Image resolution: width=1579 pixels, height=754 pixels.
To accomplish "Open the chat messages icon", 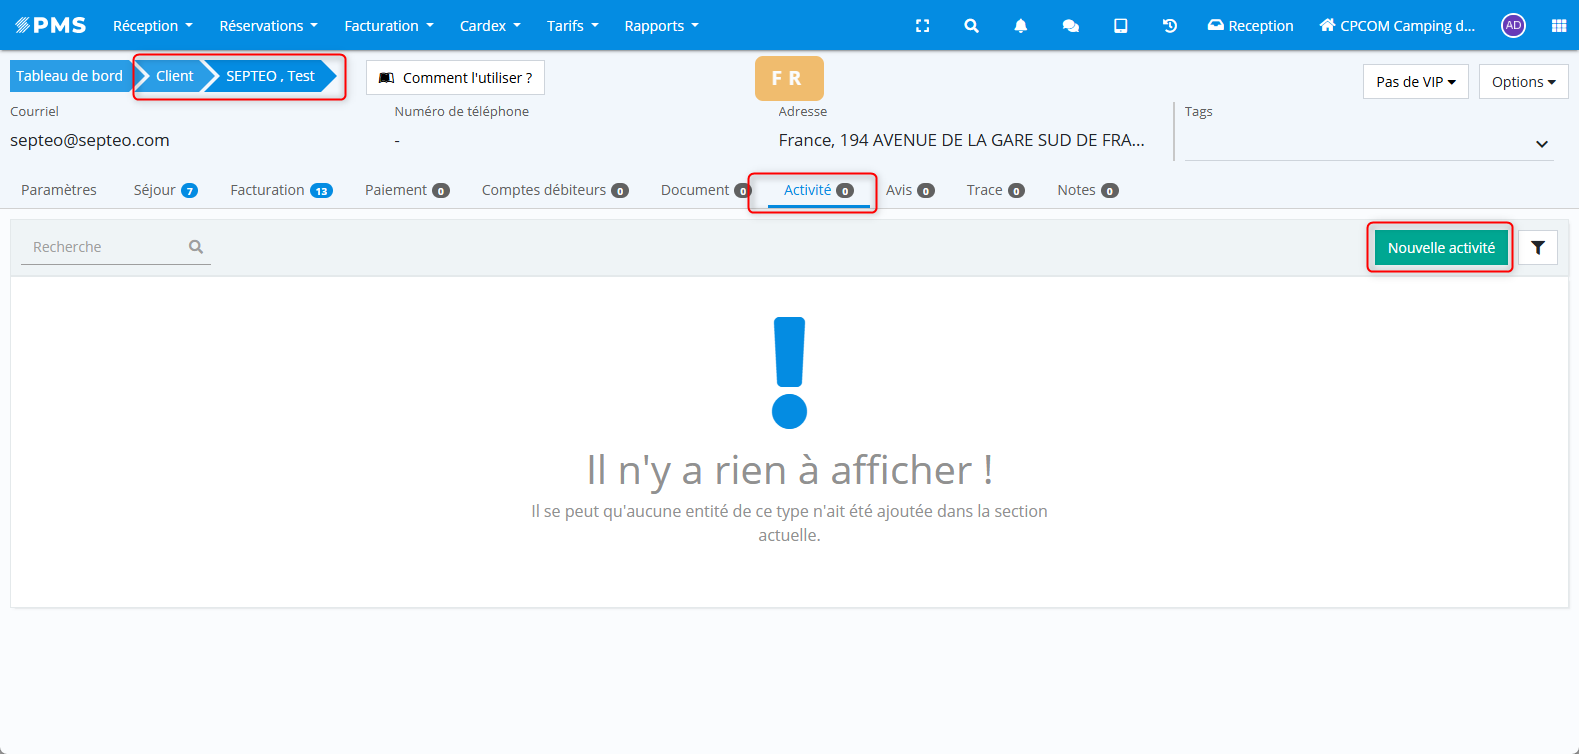I will (x=1070, y=26).
